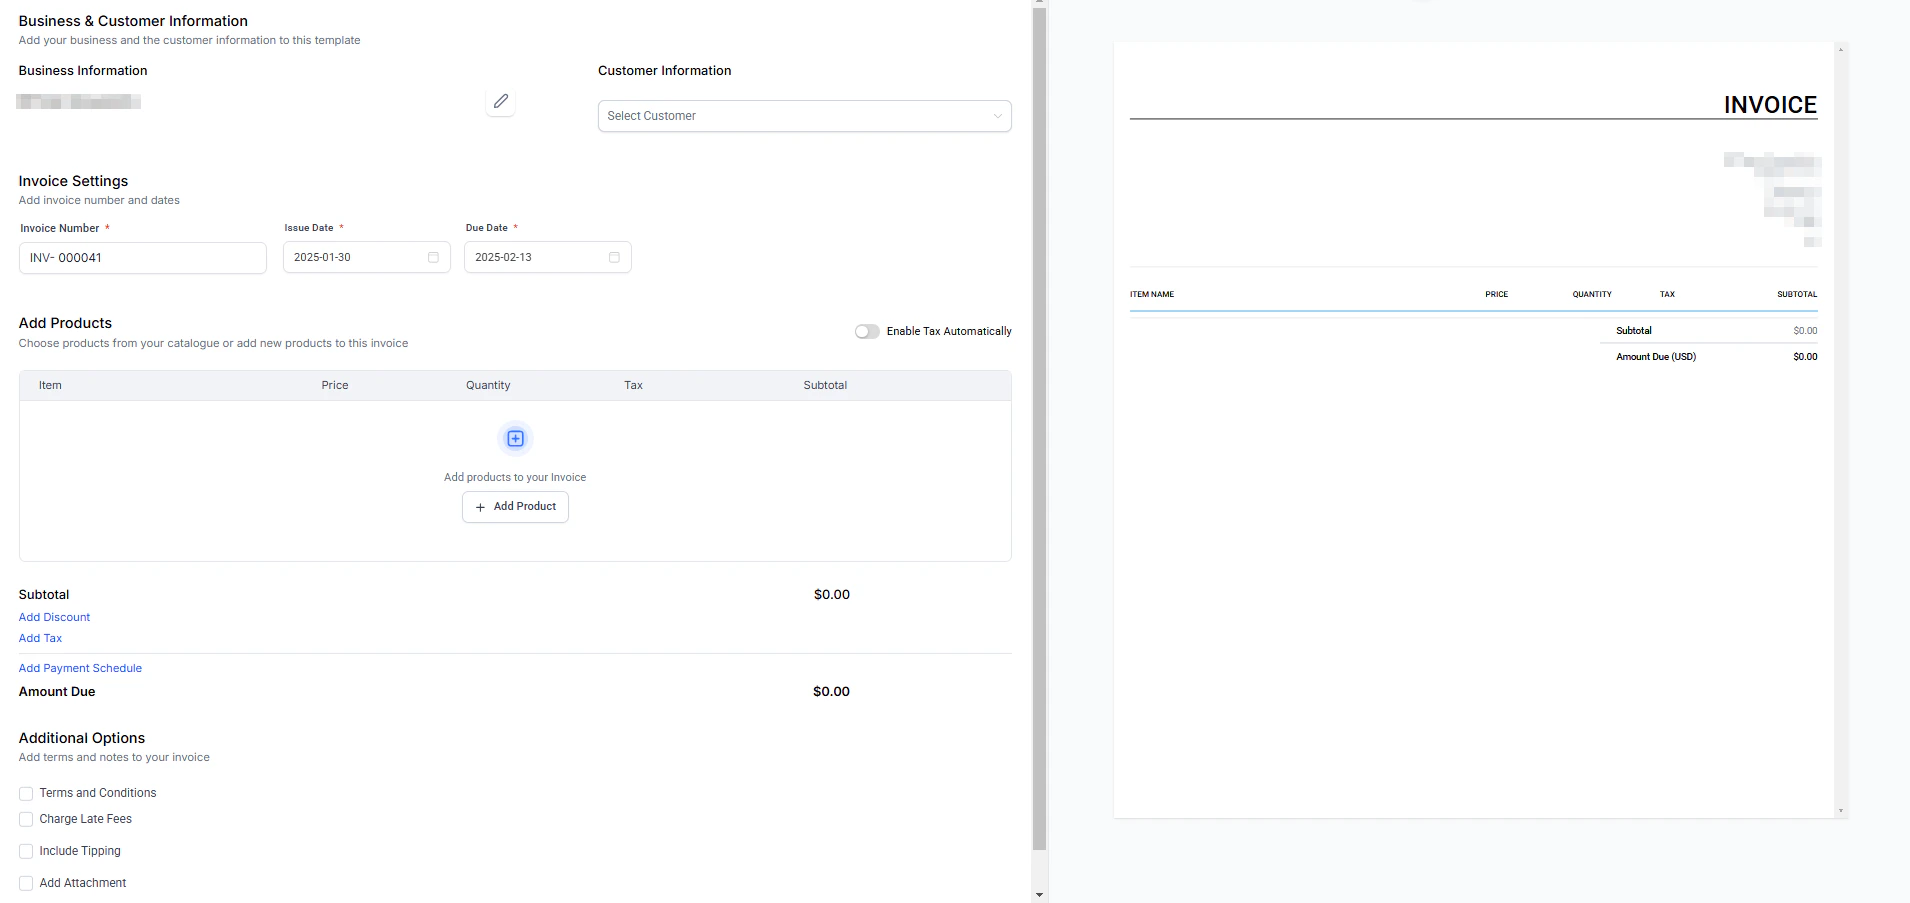Open Add Payment Schedule

point(80,668)
